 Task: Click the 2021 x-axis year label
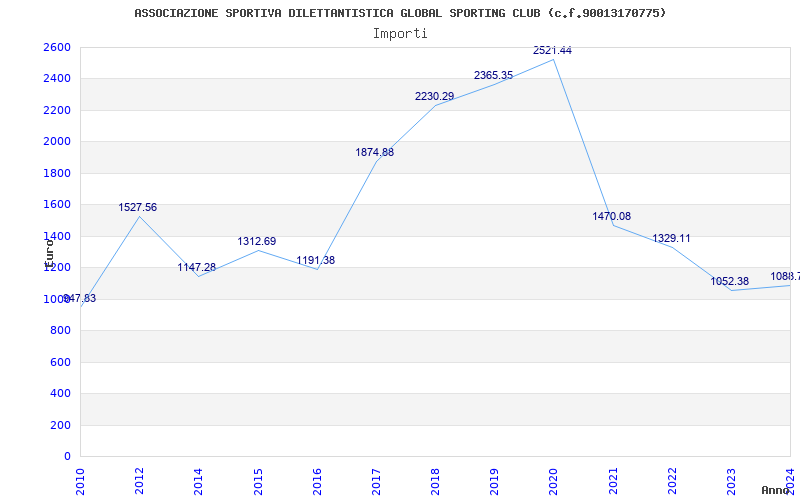click(x=613, y=481)
